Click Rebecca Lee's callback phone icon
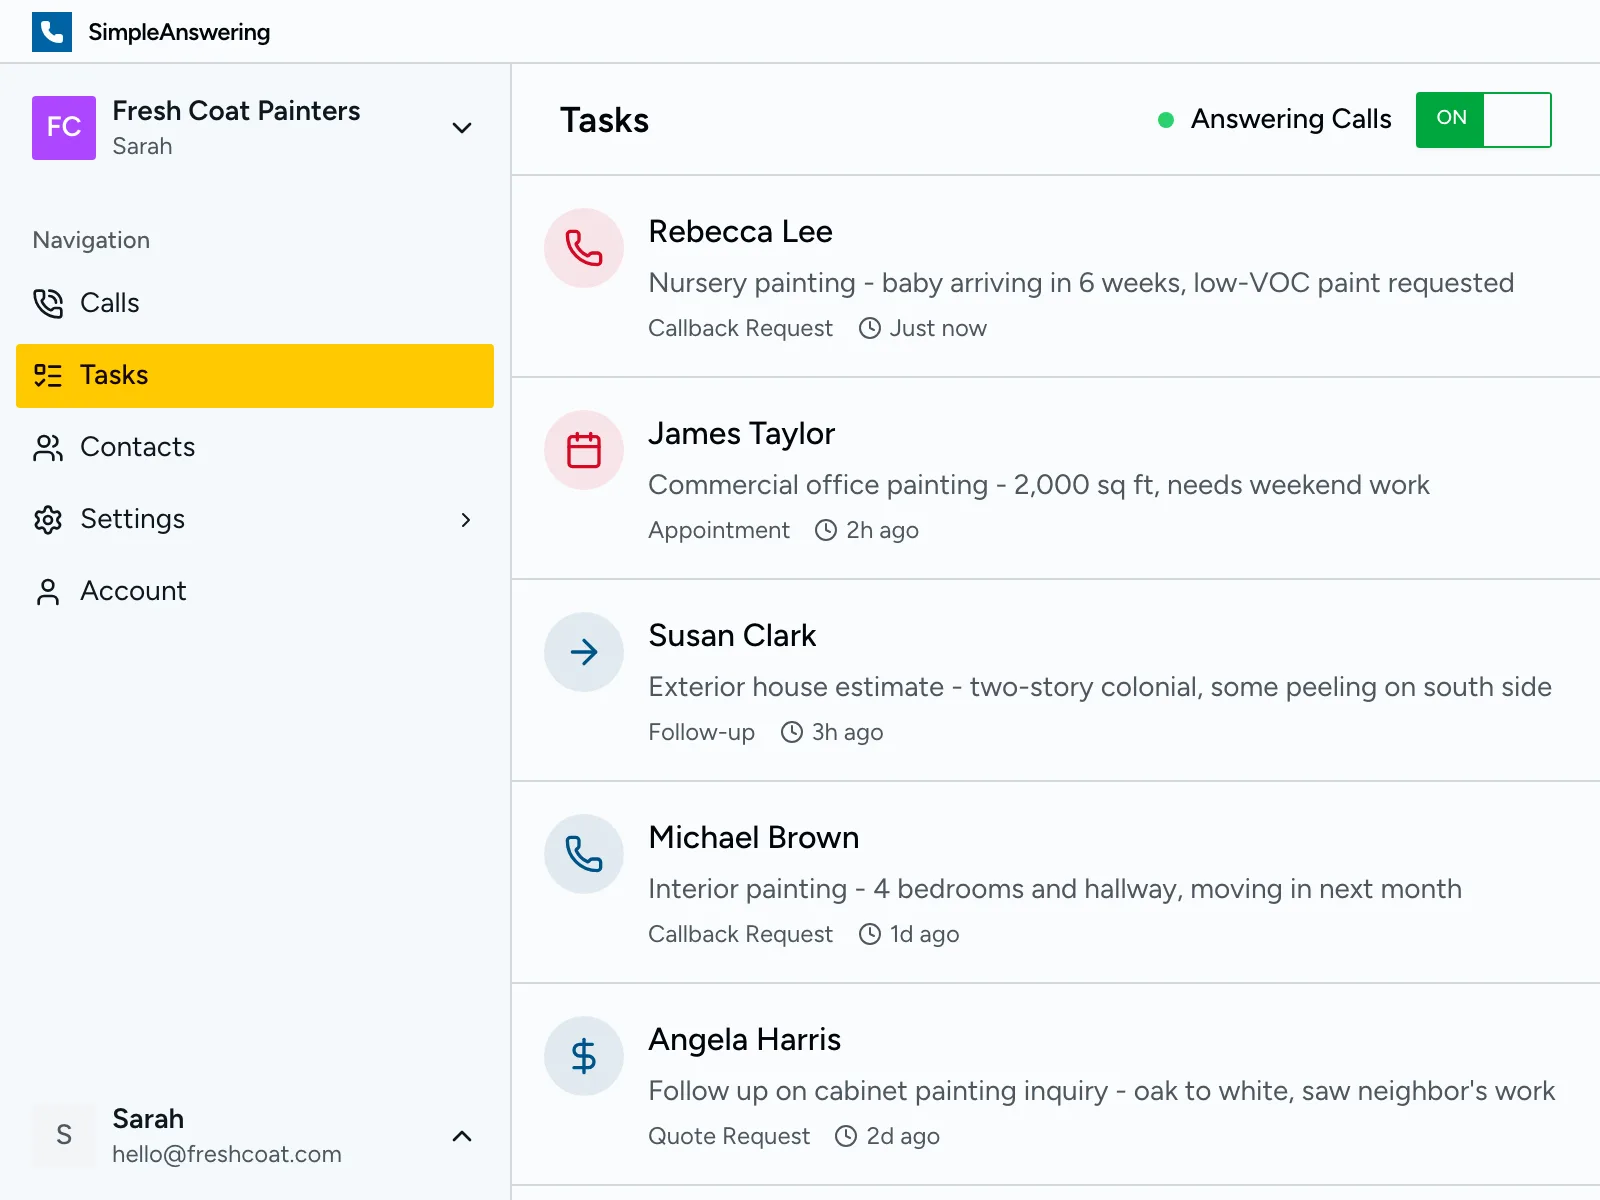The image size is (1600, 1200). pos(583,248)
